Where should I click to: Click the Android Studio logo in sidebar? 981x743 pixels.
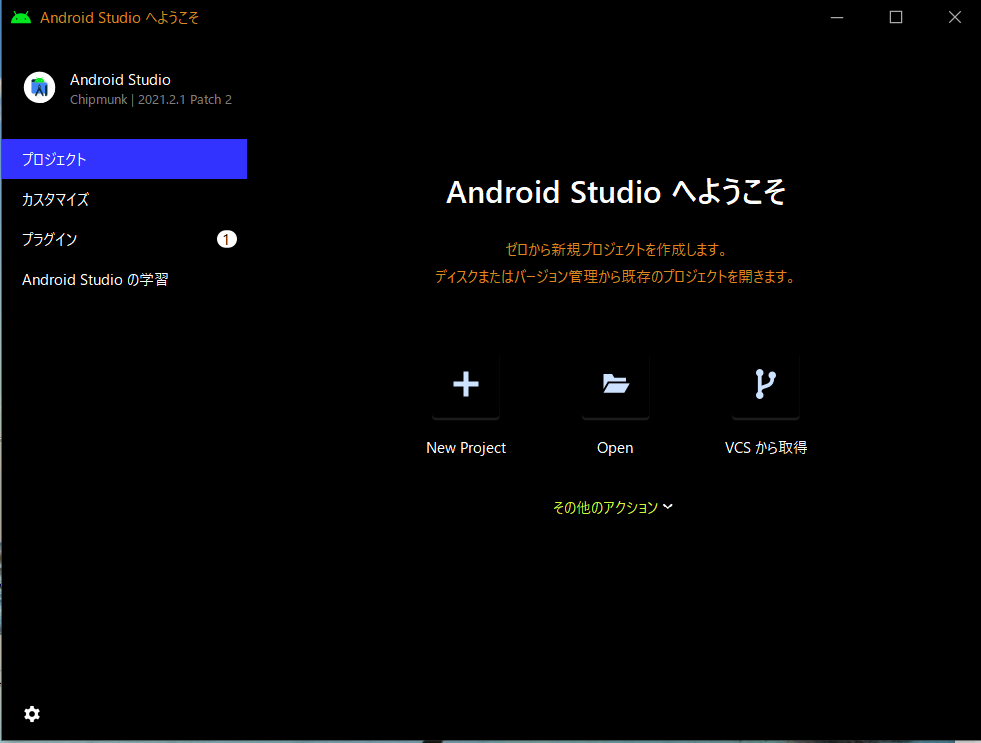click(x=40, y=88)
